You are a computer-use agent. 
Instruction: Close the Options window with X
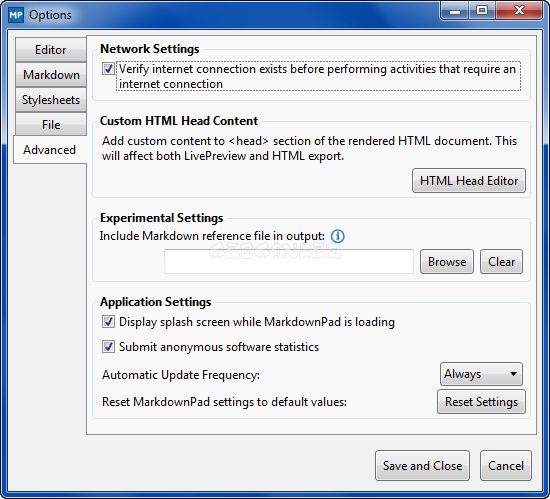point(519,11)
